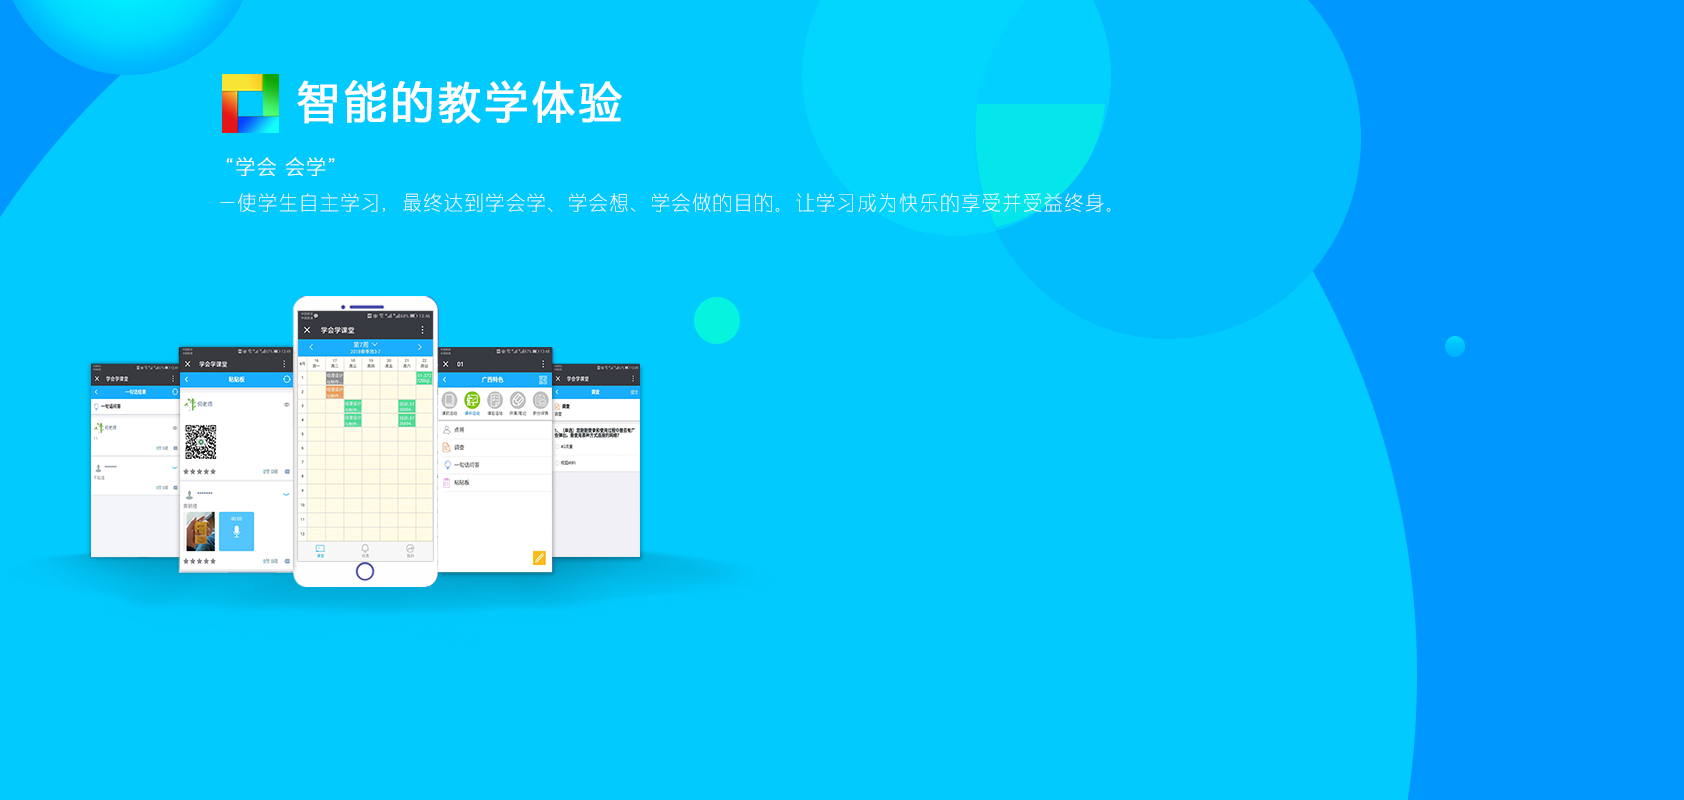The image size is (1684, 800).
Task: Tap the microphone voice recording tile
Action: pos(236,531)
